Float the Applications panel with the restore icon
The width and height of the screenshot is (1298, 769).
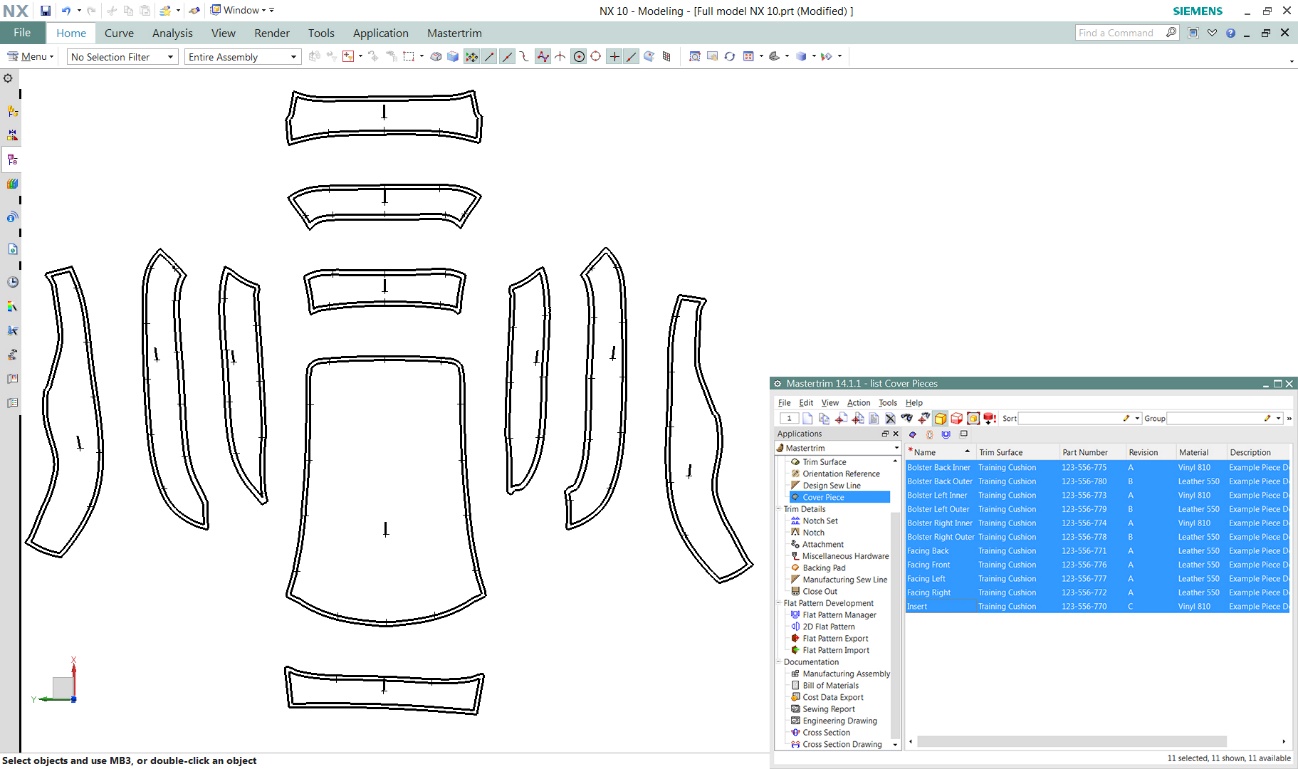tap(884, 434)
